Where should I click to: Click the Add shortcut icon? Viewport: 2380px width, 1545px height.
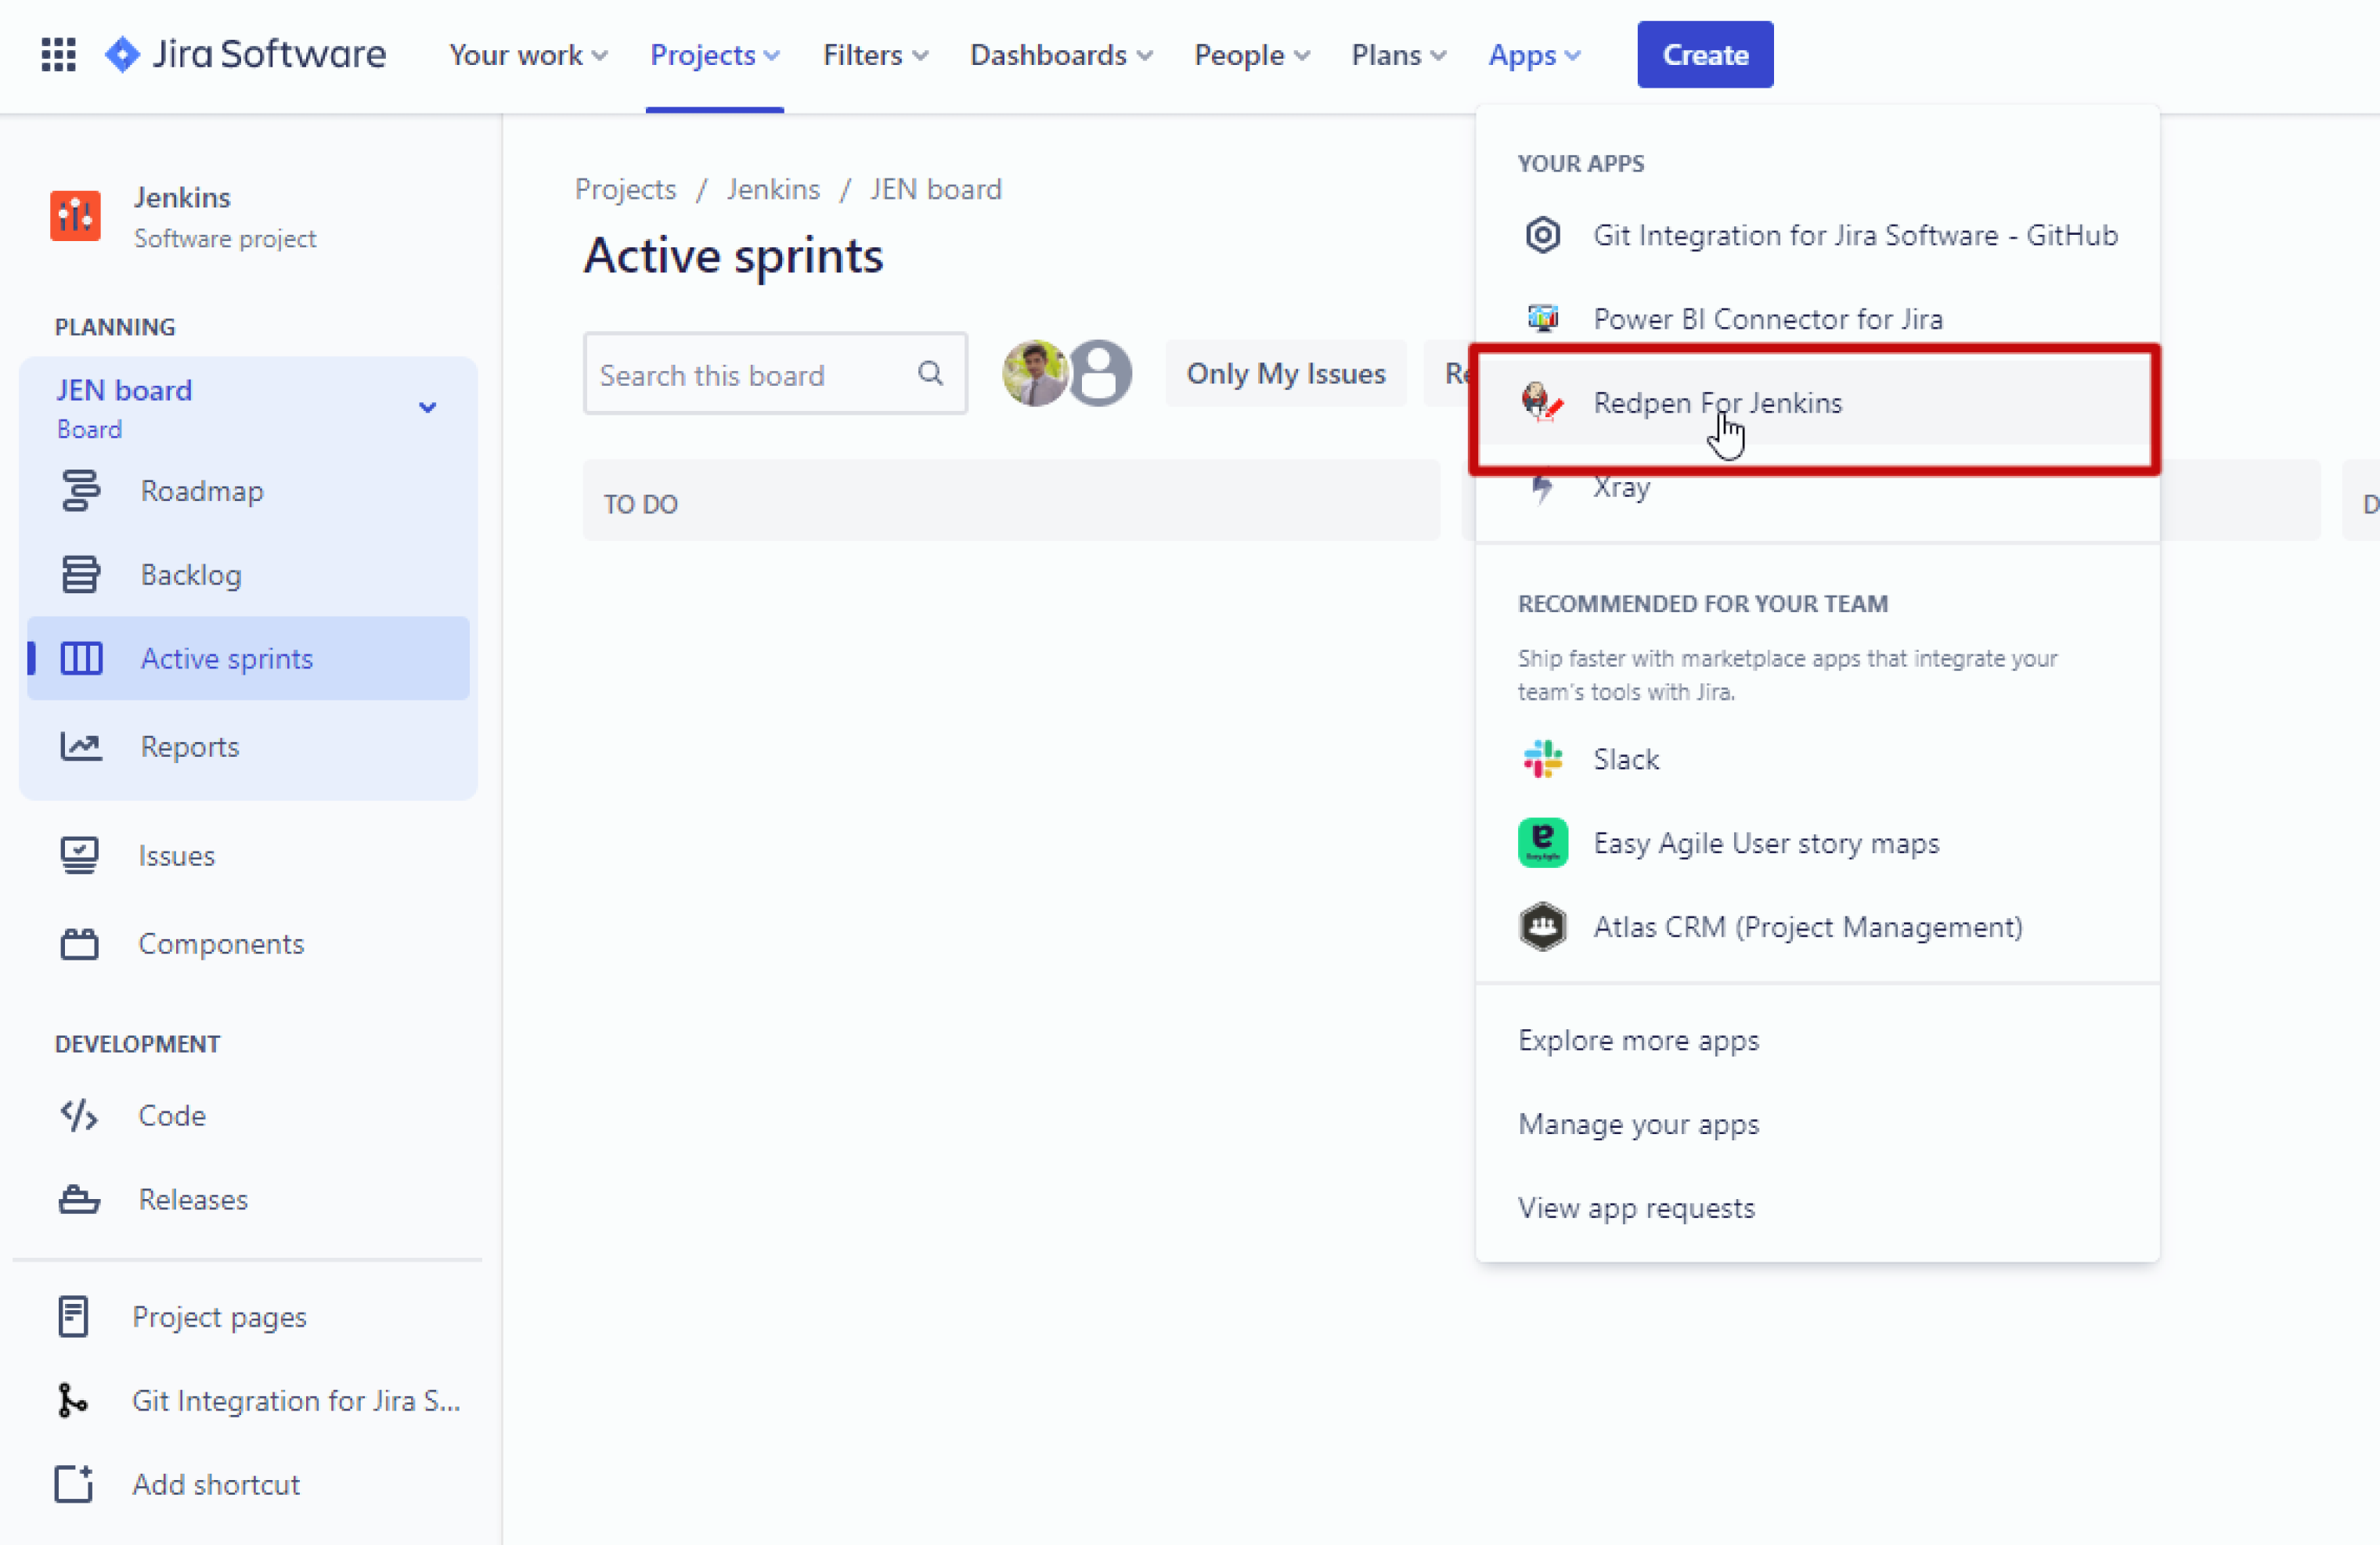(x=74, y=1484)
